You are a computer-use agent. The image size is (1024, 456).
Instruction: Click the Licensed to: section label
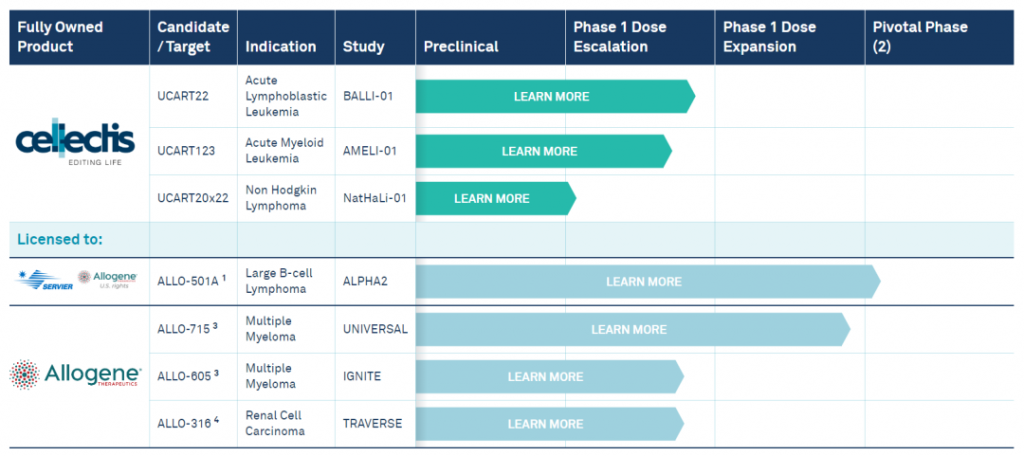click(x=60, y=239)
